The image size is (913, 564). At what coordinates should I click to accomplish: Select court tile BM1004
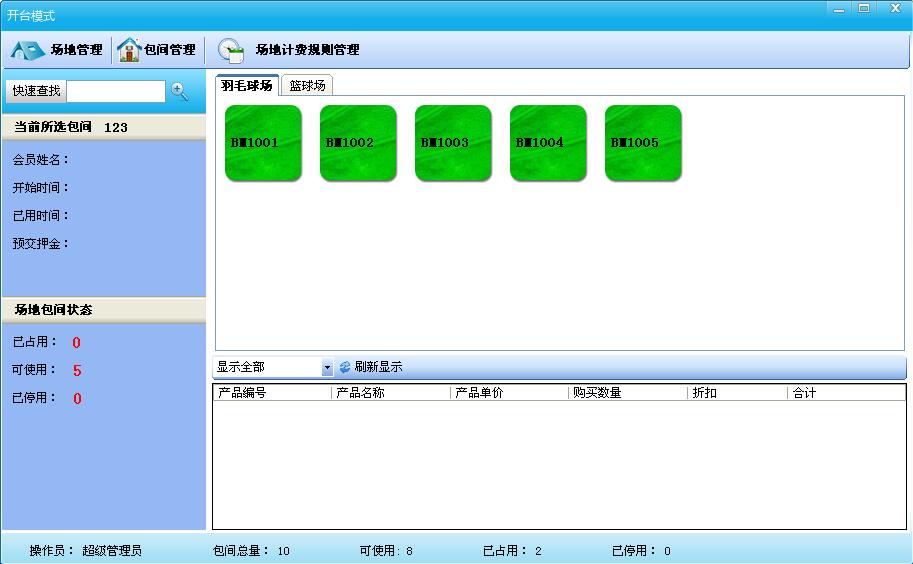[548, 143]
